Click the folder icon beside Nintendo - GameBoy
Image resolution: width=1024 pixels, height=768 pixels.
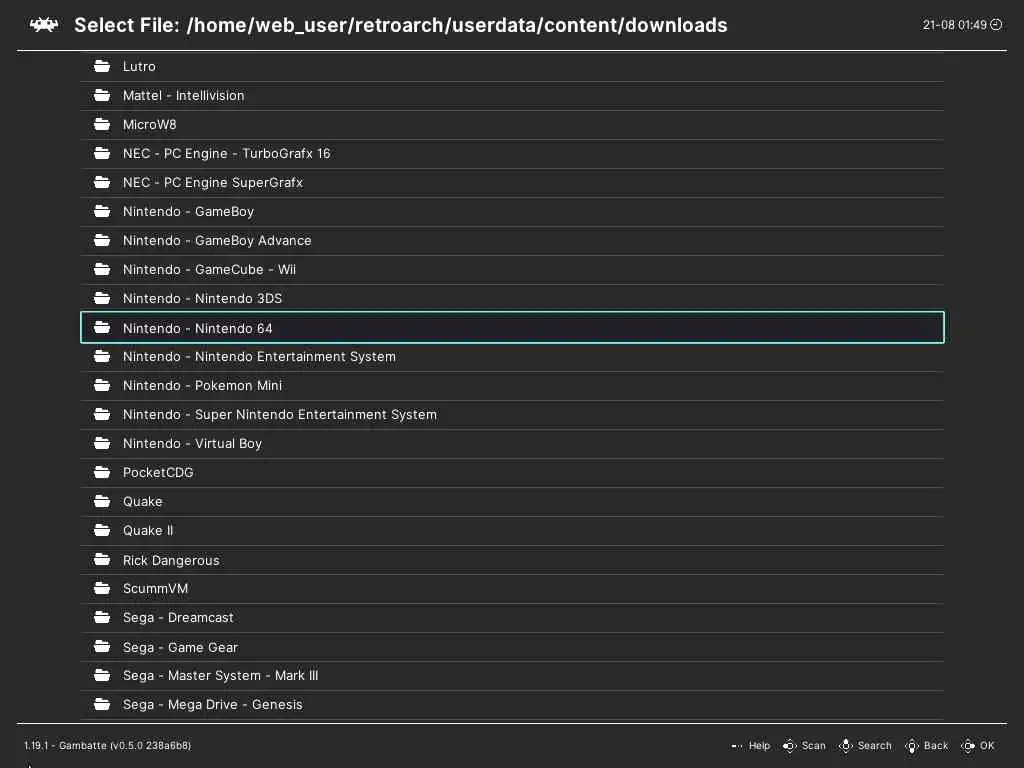[x=102, y=211]
